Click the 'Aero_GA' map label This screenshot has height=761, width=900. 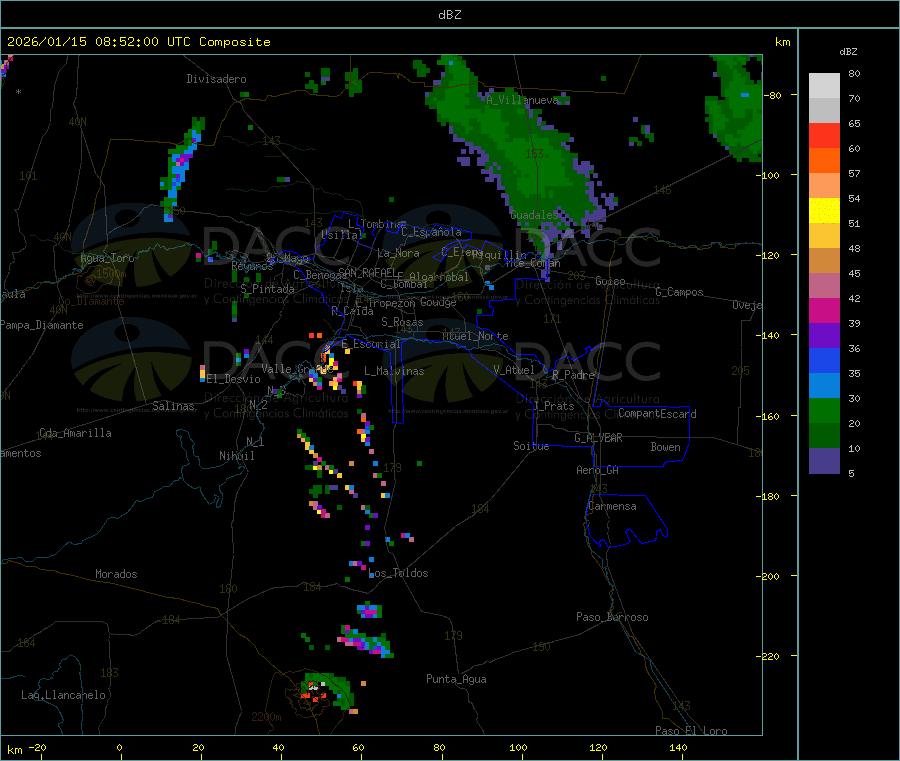(597, 470)
